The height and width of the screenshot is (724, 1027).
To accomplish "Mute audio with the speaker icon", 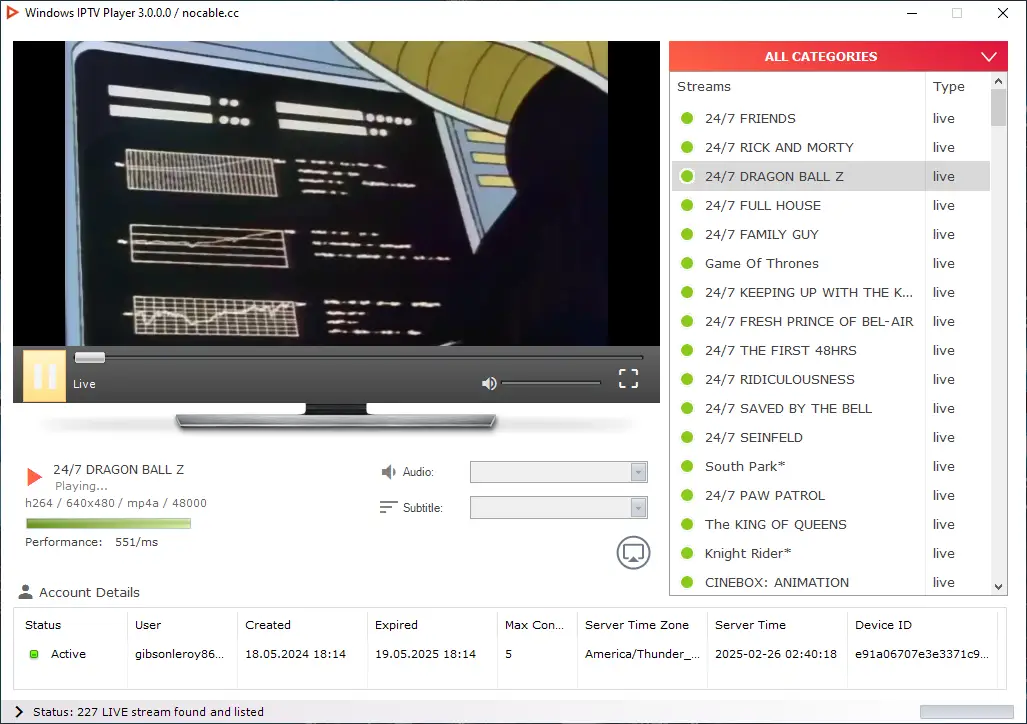I will click(x=489, y=383).
